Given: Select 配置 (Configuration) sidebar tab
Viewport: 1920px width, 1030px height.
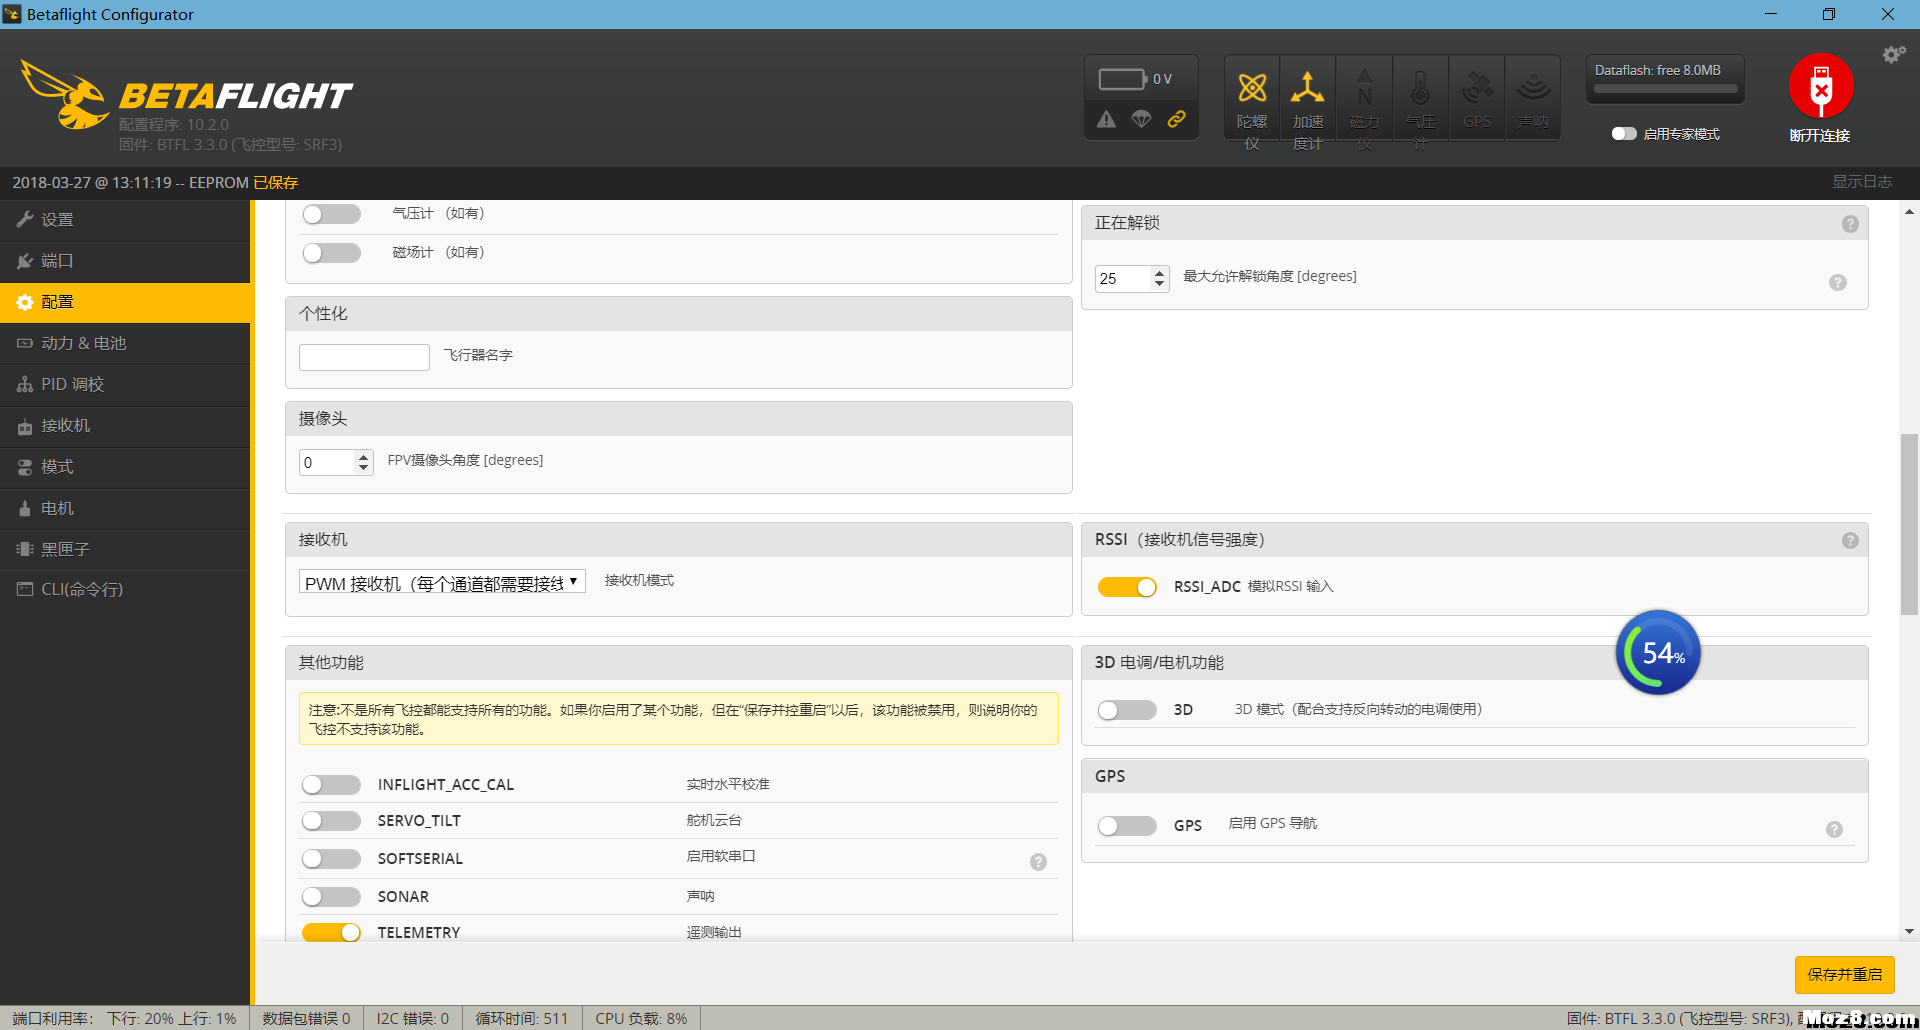Looking at the screenshot, I should point(125,302).
